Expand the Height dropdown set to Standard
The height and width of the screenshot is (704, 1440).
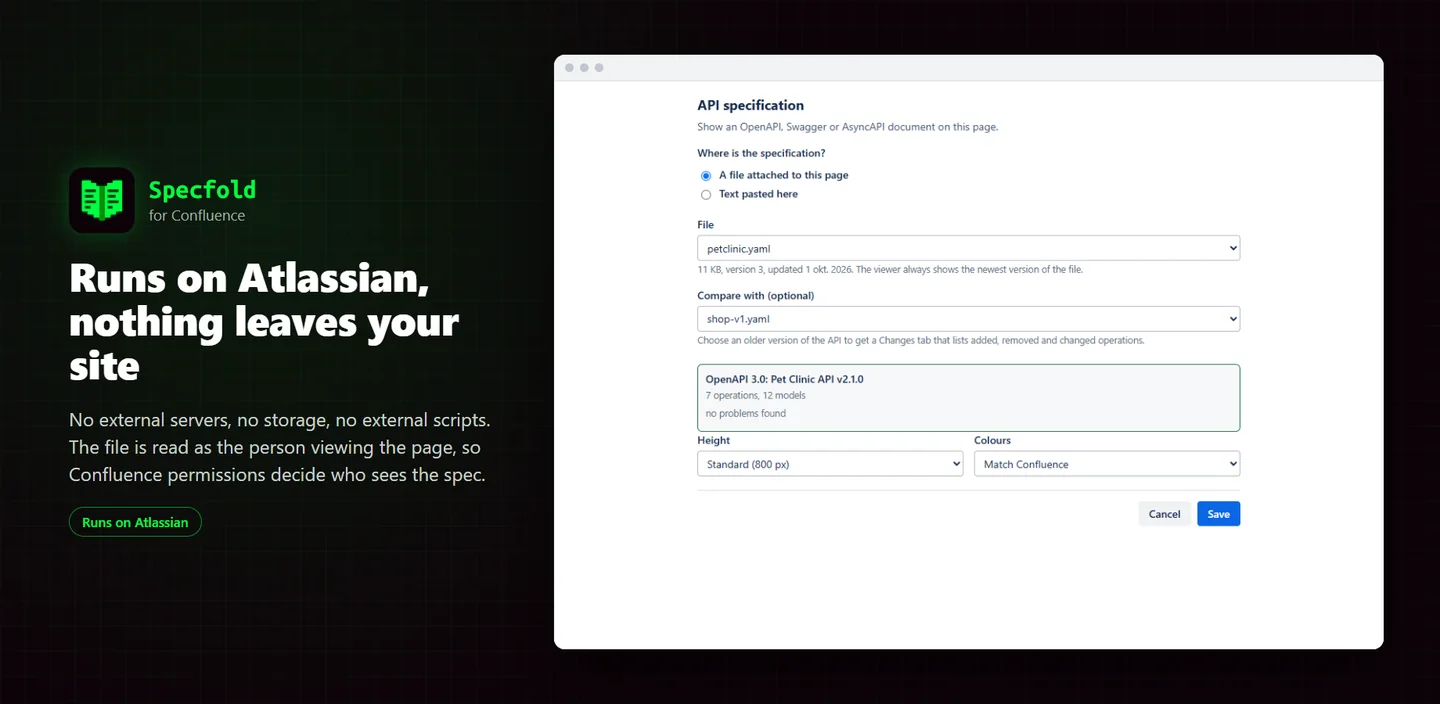point(830,464)
